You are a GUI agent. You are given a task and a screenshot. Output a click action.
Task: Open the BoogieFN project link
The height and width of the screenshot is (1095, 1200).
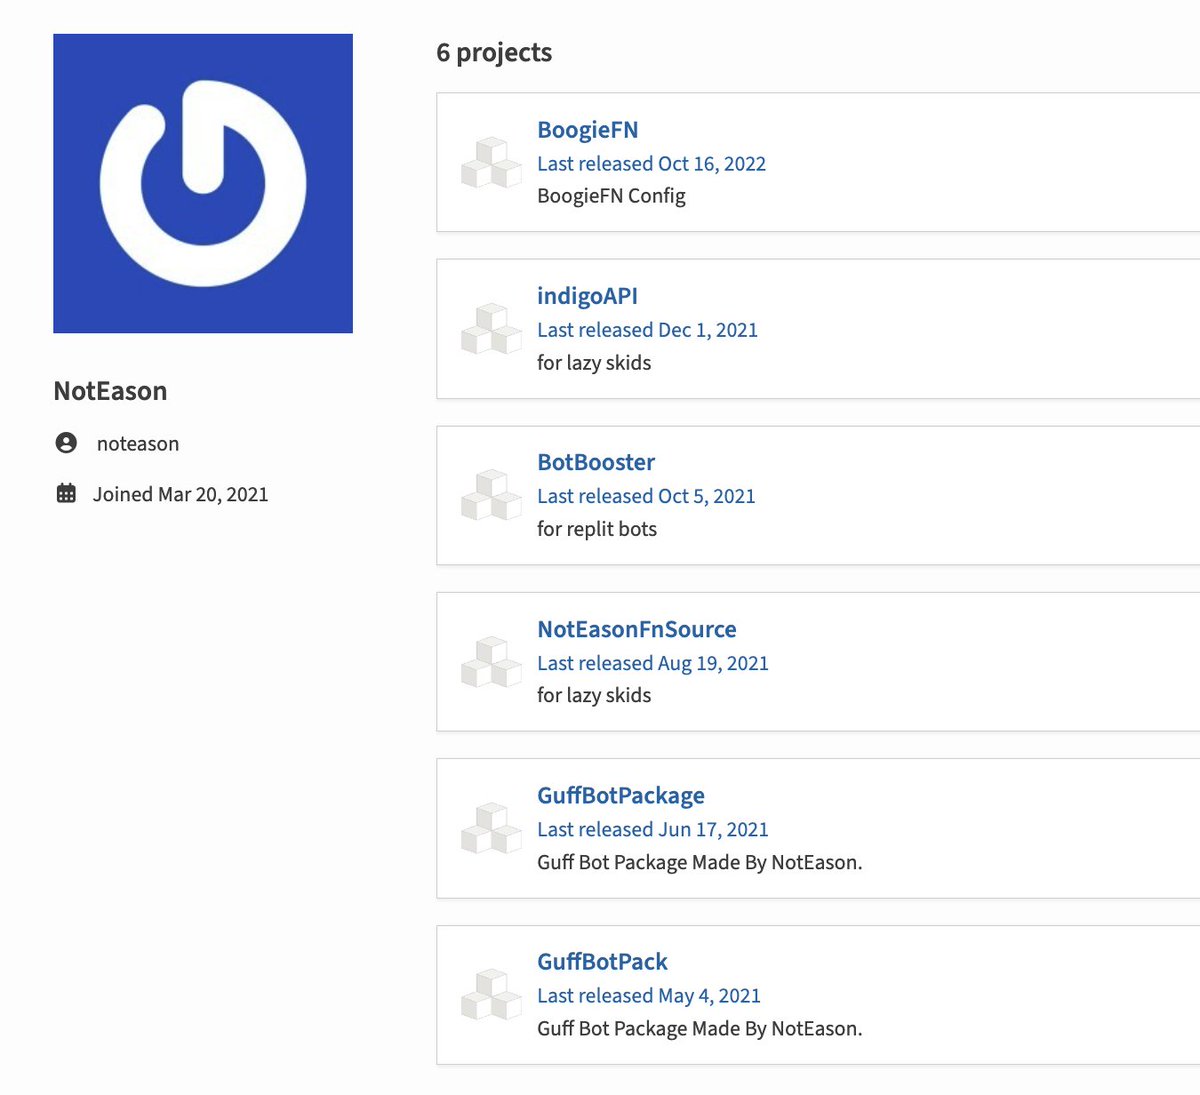point(587,130)
